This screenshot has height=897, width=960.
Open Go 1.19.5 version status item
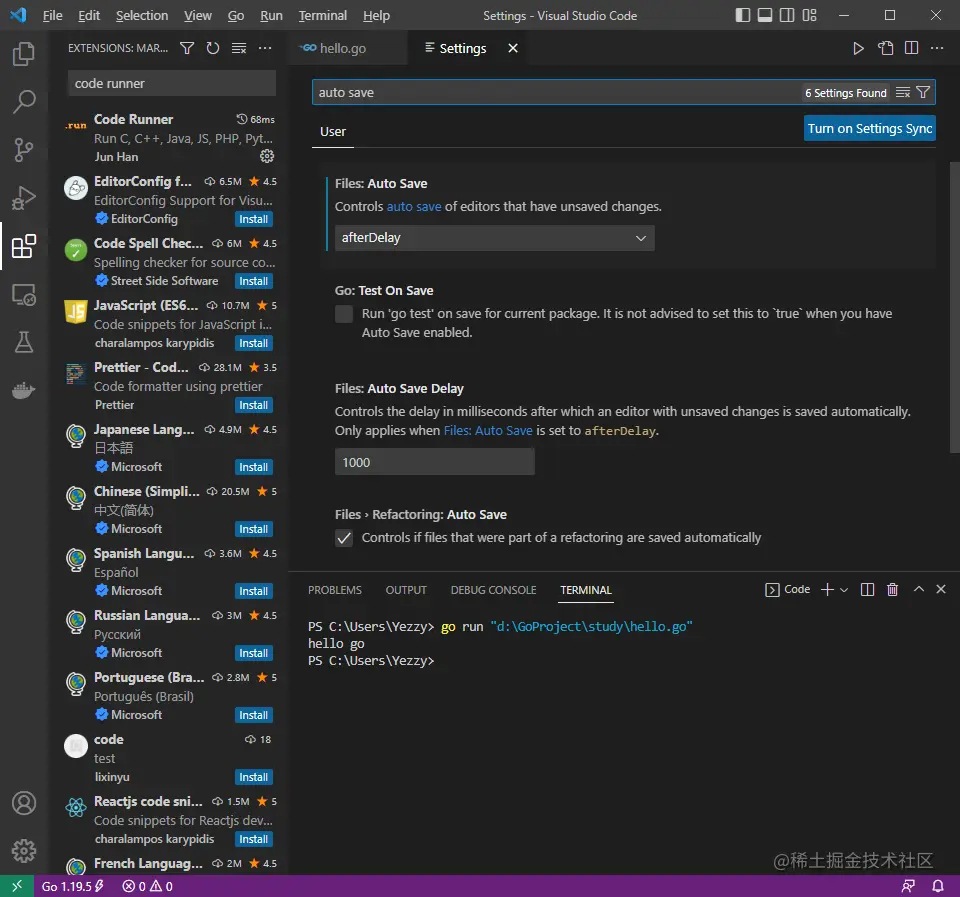pos(72,886)
